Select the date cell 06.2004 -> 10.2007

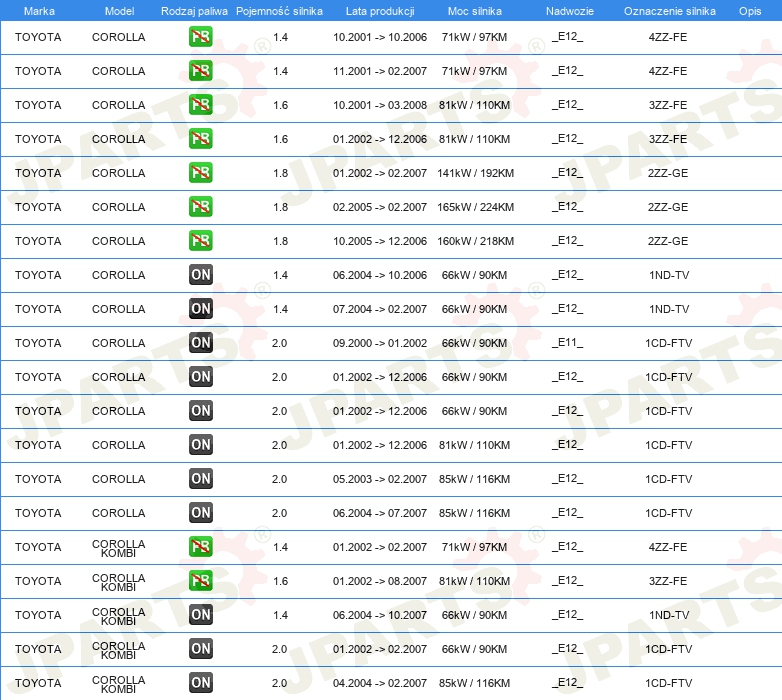click(380, 615)
